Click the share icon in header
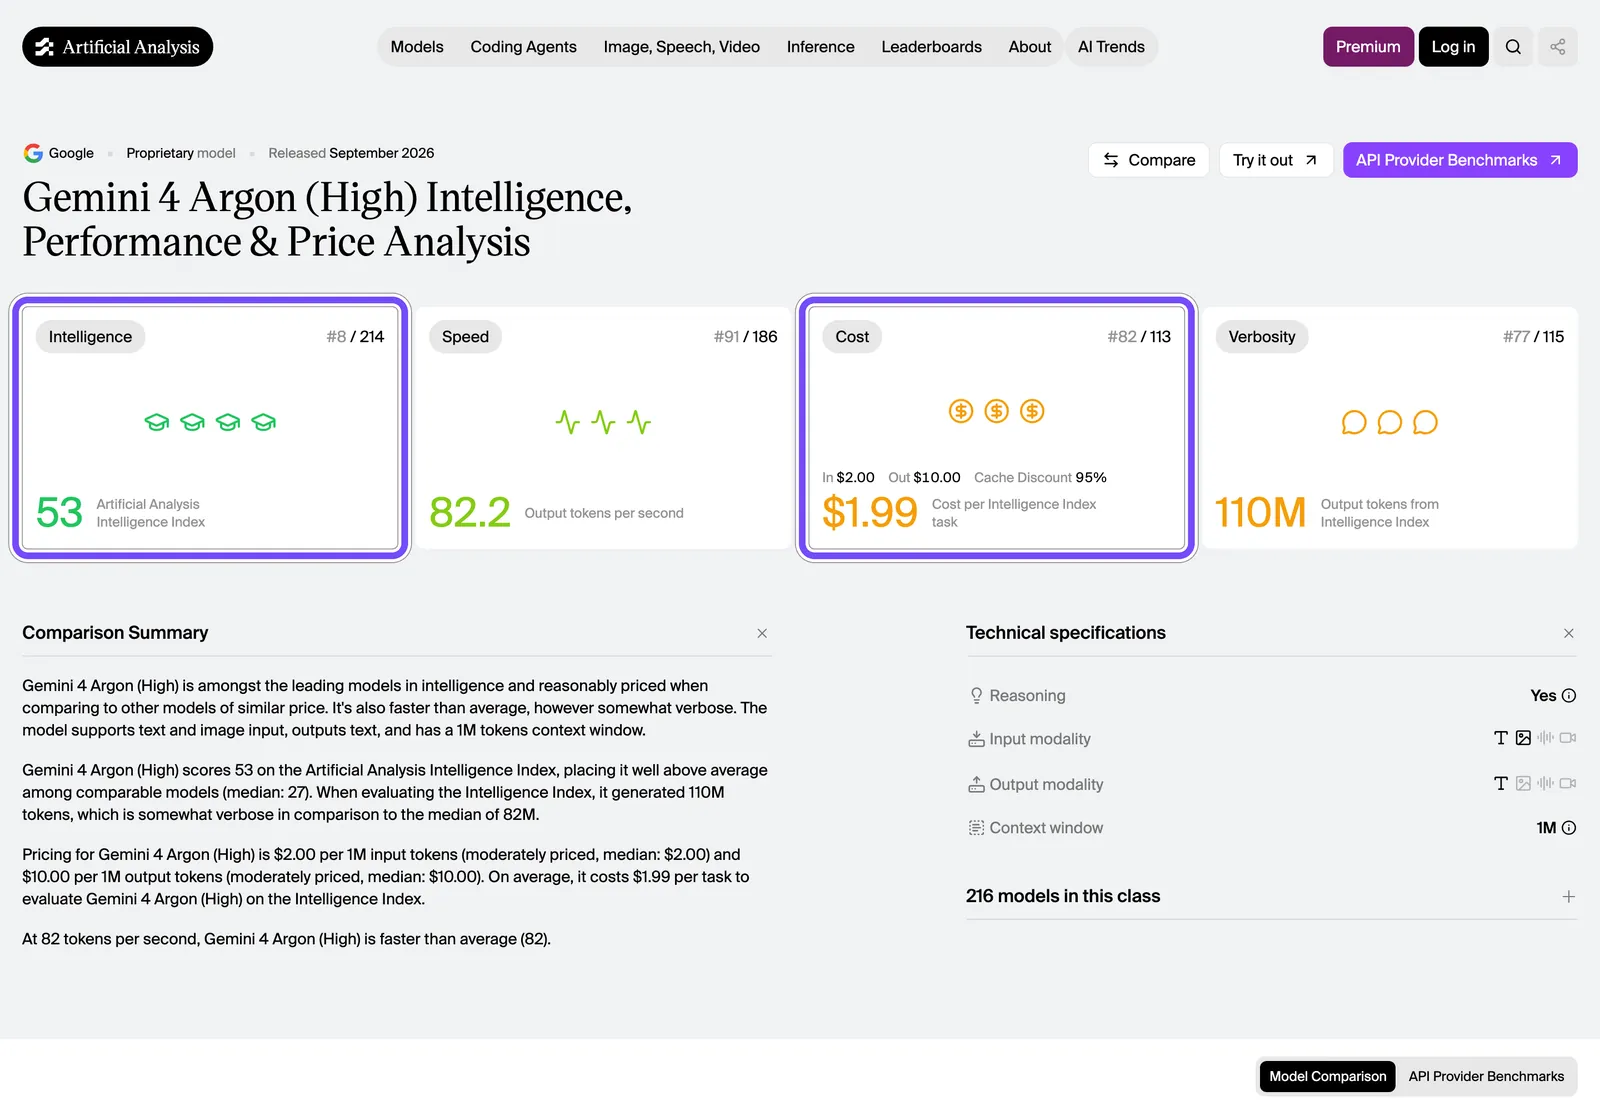This screenshot has height=1111, width=1600. [x=1558, y=47]
